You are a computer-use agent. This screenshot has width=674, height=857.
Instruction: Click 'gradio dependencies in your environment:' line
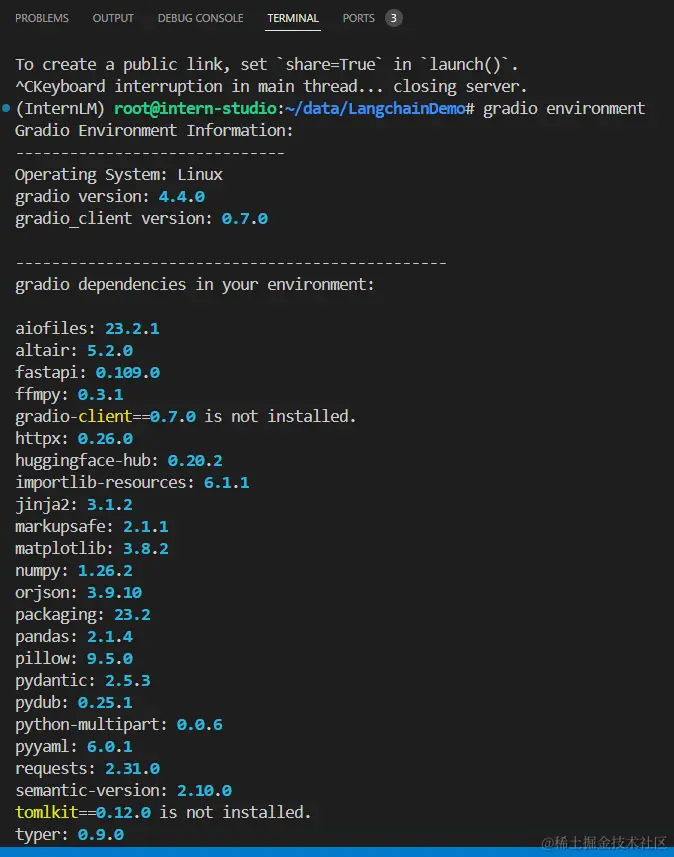click(195, 284)
